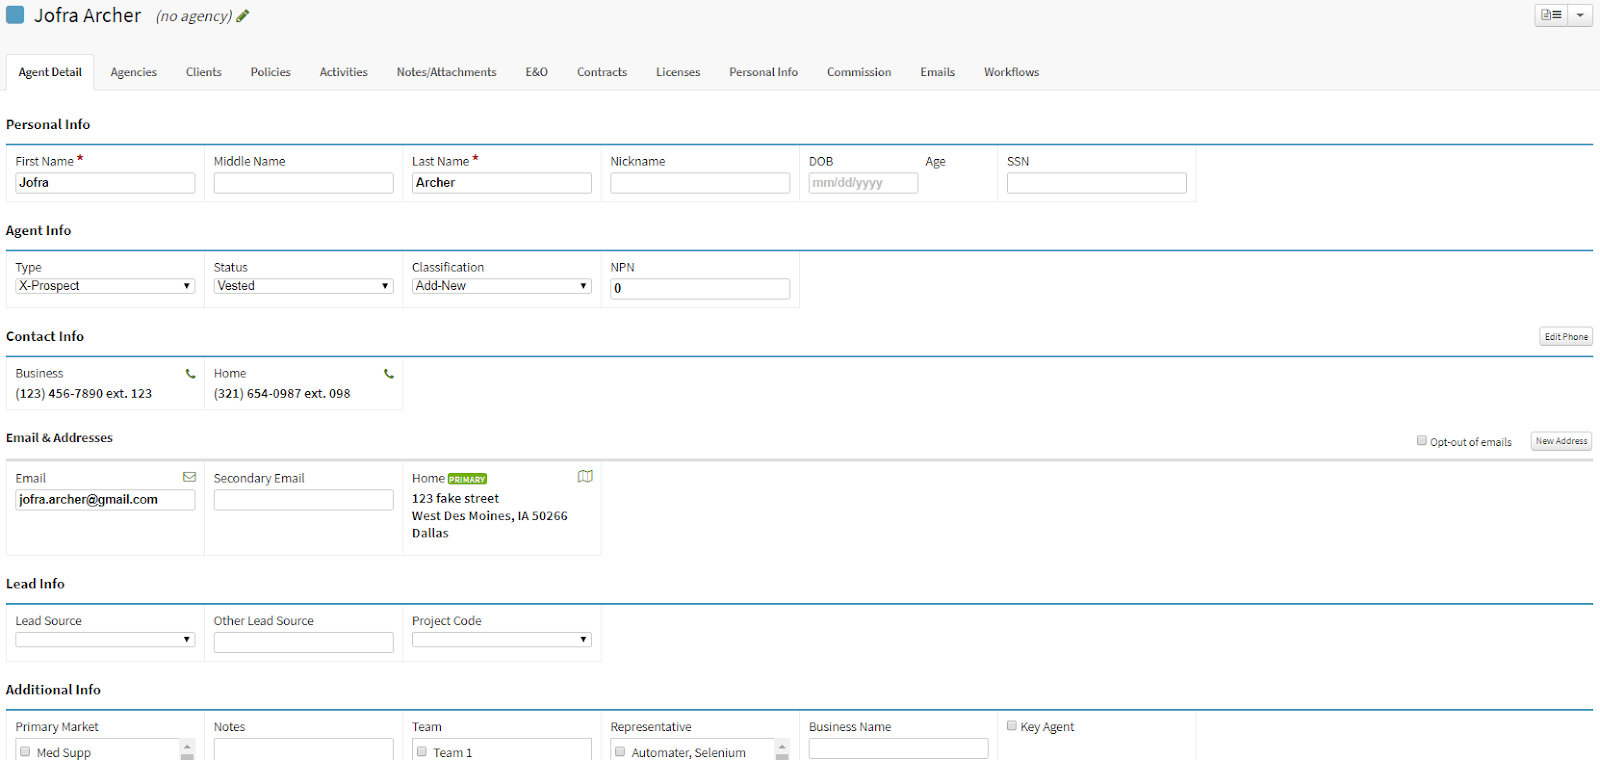The image size is (1600, 760).
Task: Click the Business phone call icon
Action: [x=190, y=374]
